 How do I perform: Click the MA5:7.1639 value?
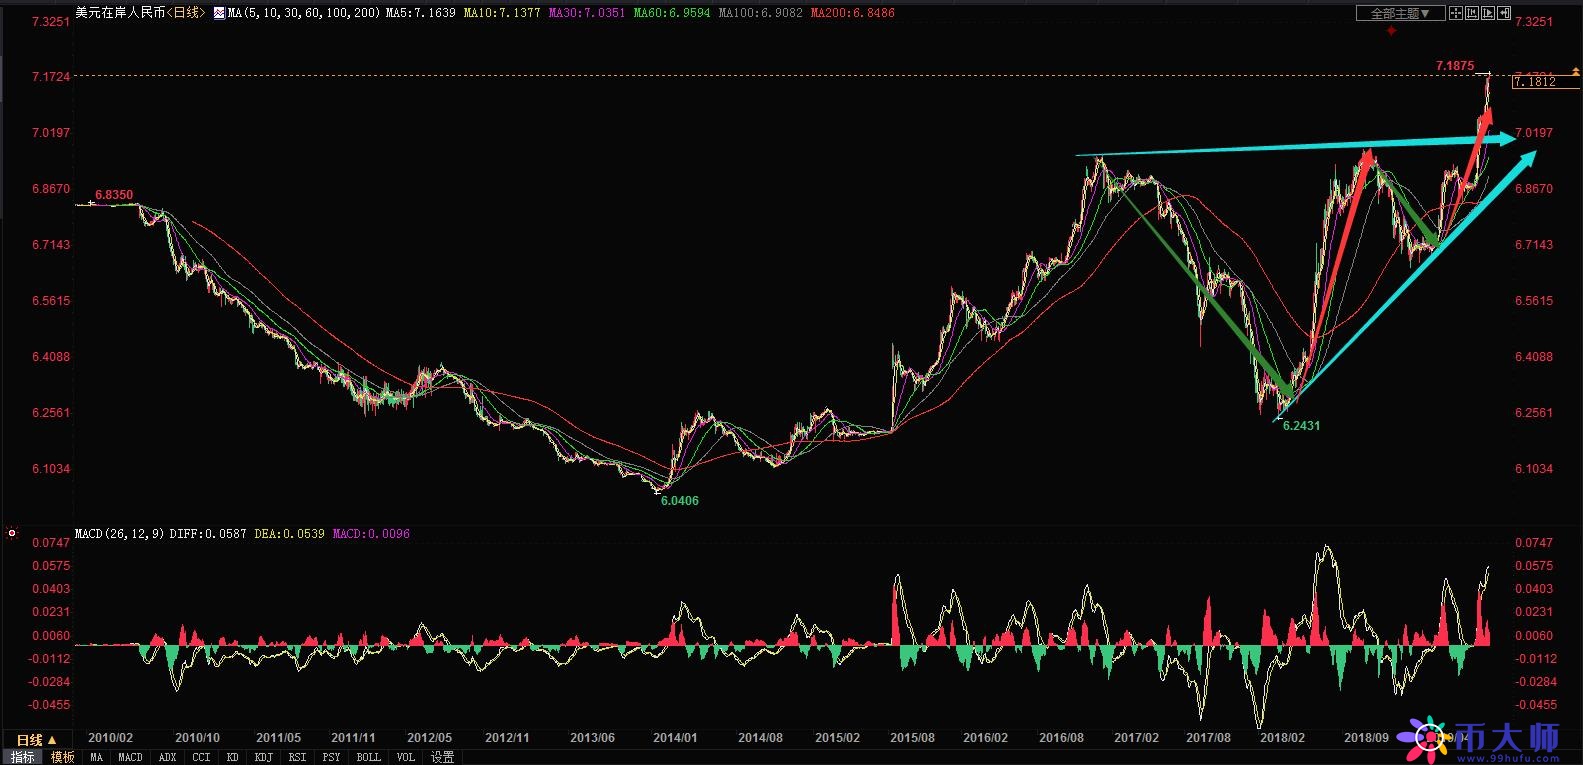[x=420, y=13]
